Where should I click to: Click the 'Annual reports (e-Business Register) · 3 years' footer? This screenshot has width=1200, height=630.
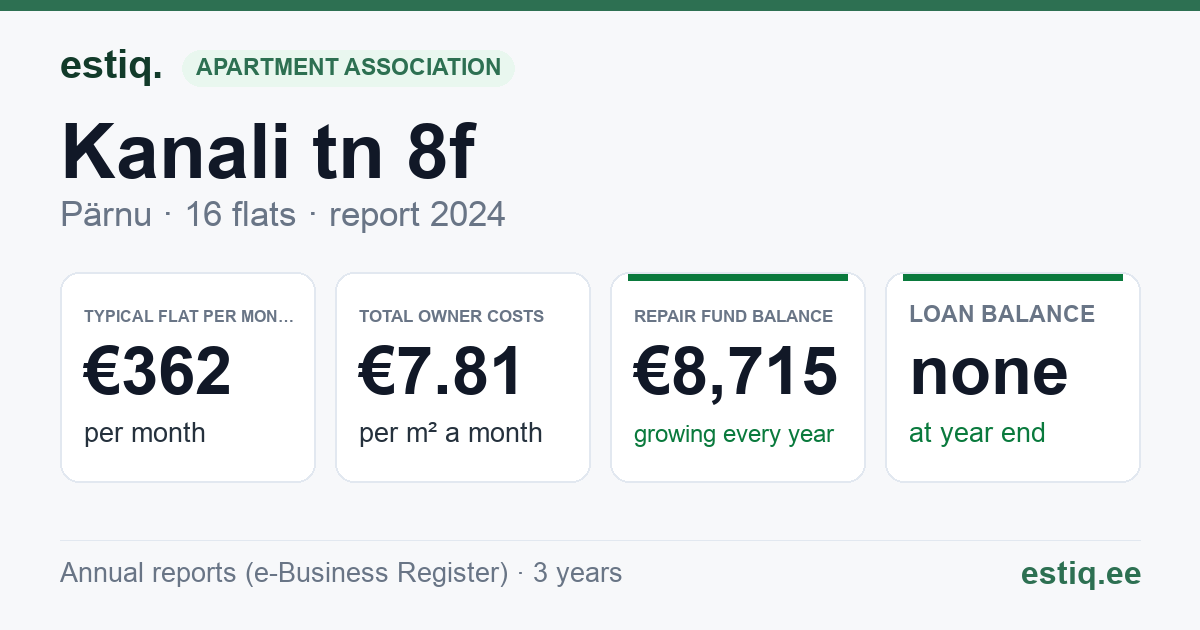(x=341, y=573)
